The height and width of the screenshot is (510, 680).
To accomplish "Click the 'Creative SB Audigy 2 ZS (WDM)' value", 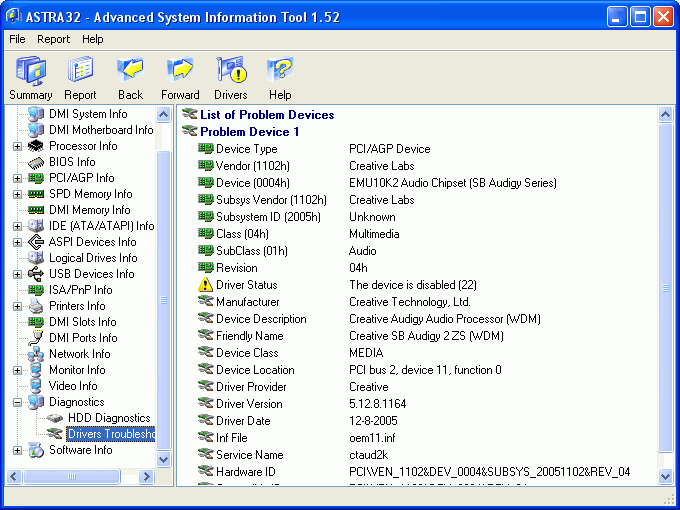I will click(426, 336).
